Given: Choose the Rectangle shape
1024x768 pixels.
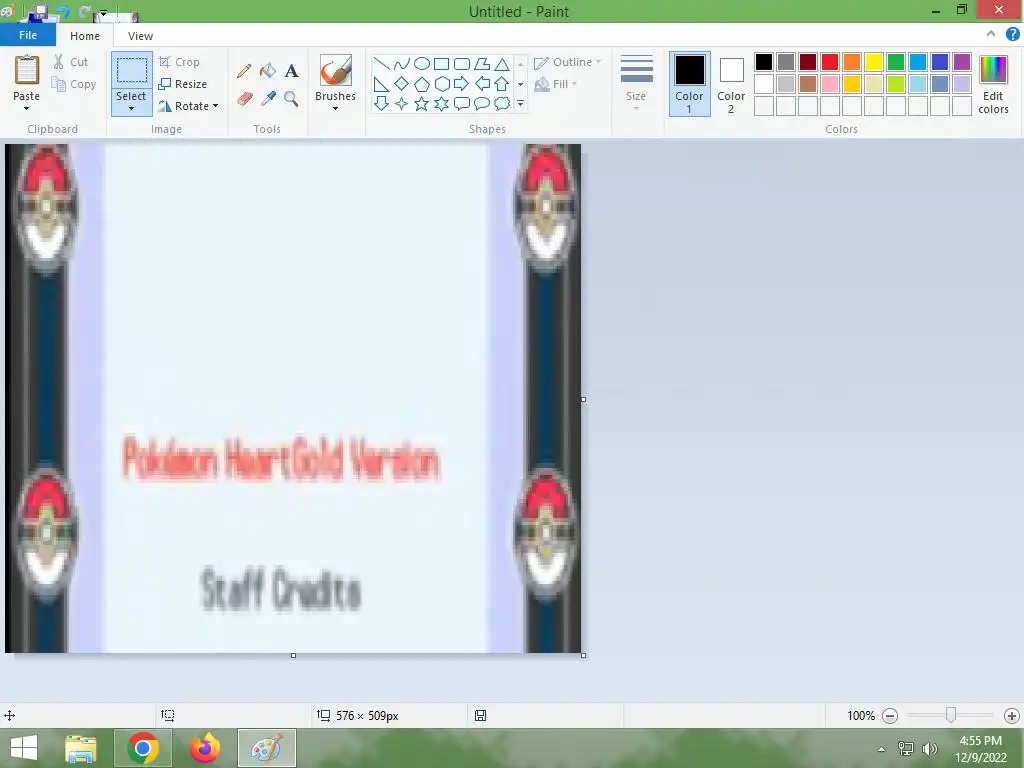Looking at the screenshot, I should (x=441, y=63).
